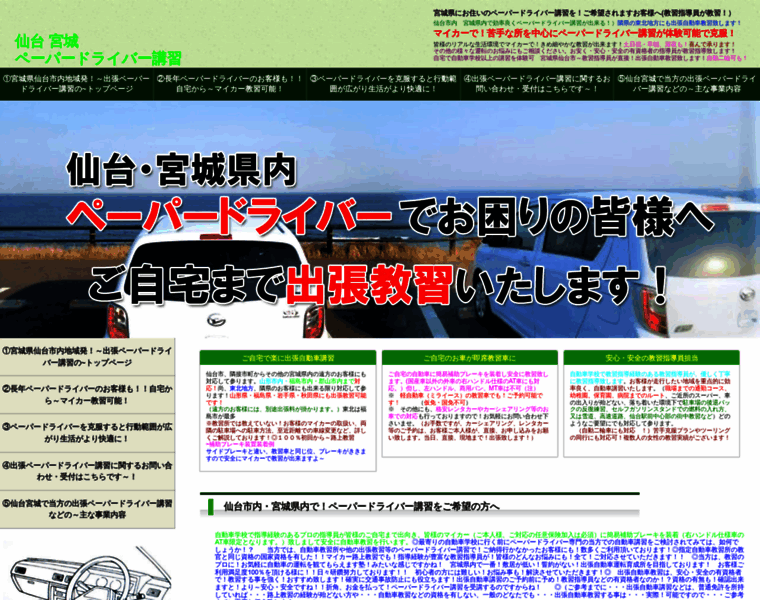Screen dimensions: 760x600
Task: Click the red header line マイカーで！苦手な所を中心に
Action: 584,33
